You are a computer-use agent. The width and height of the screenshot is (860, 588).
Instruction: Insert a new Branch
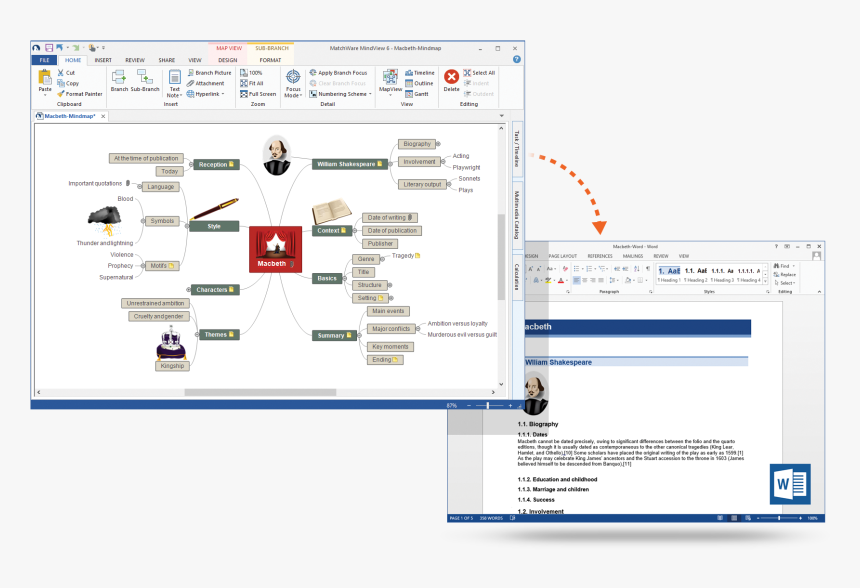click(x=119, y=80)
